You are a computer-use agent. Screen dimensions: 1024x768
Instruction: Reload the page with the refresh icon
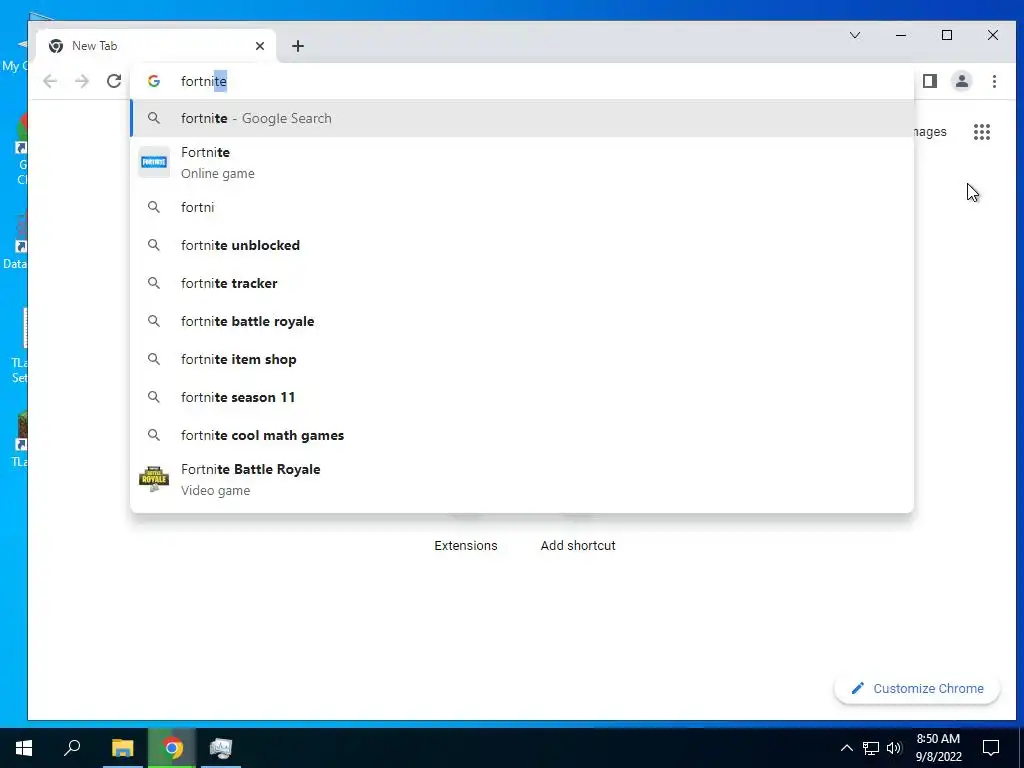(114, 81)
